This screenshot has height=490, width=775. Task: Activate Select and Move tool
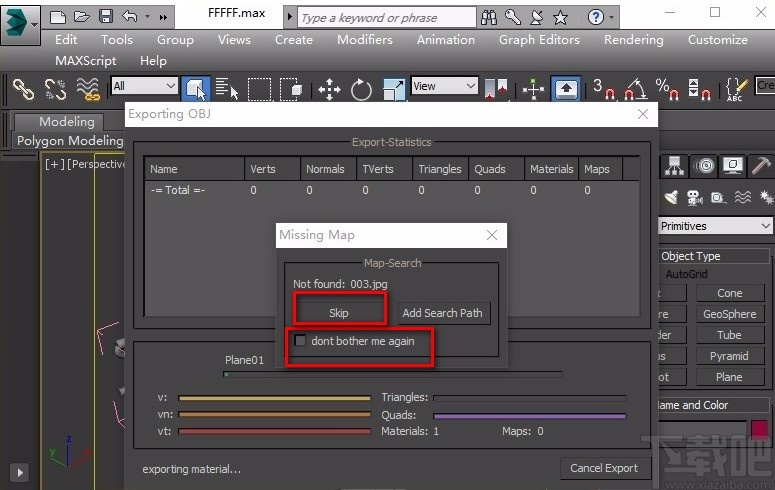pos(330,89)
